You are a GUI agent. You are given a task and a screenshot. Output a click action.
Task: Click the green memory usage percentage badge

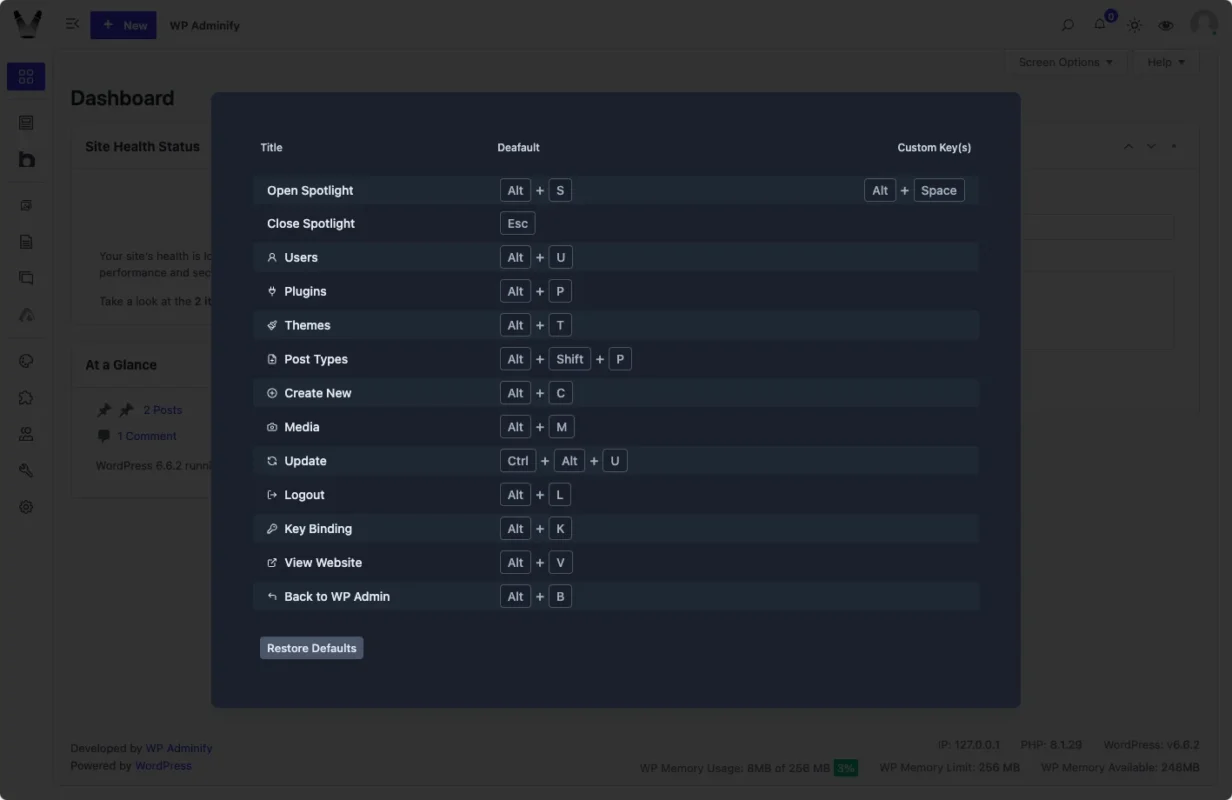pyautogui.click(x=846, y=767)
